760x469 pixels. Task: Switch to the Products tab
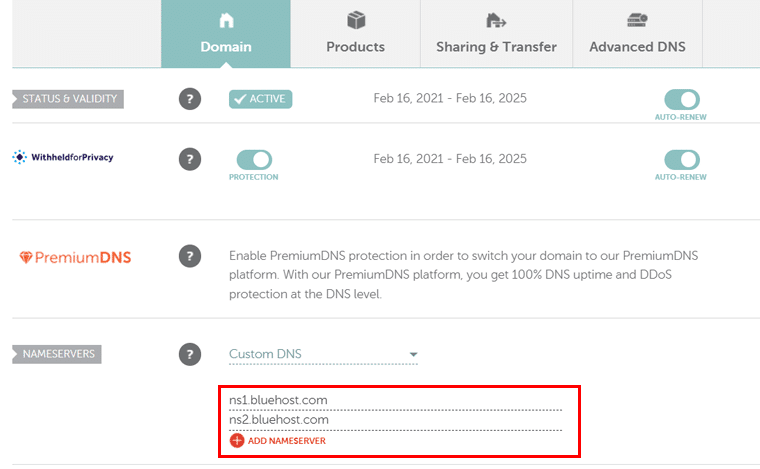click(x=356, y=33)
